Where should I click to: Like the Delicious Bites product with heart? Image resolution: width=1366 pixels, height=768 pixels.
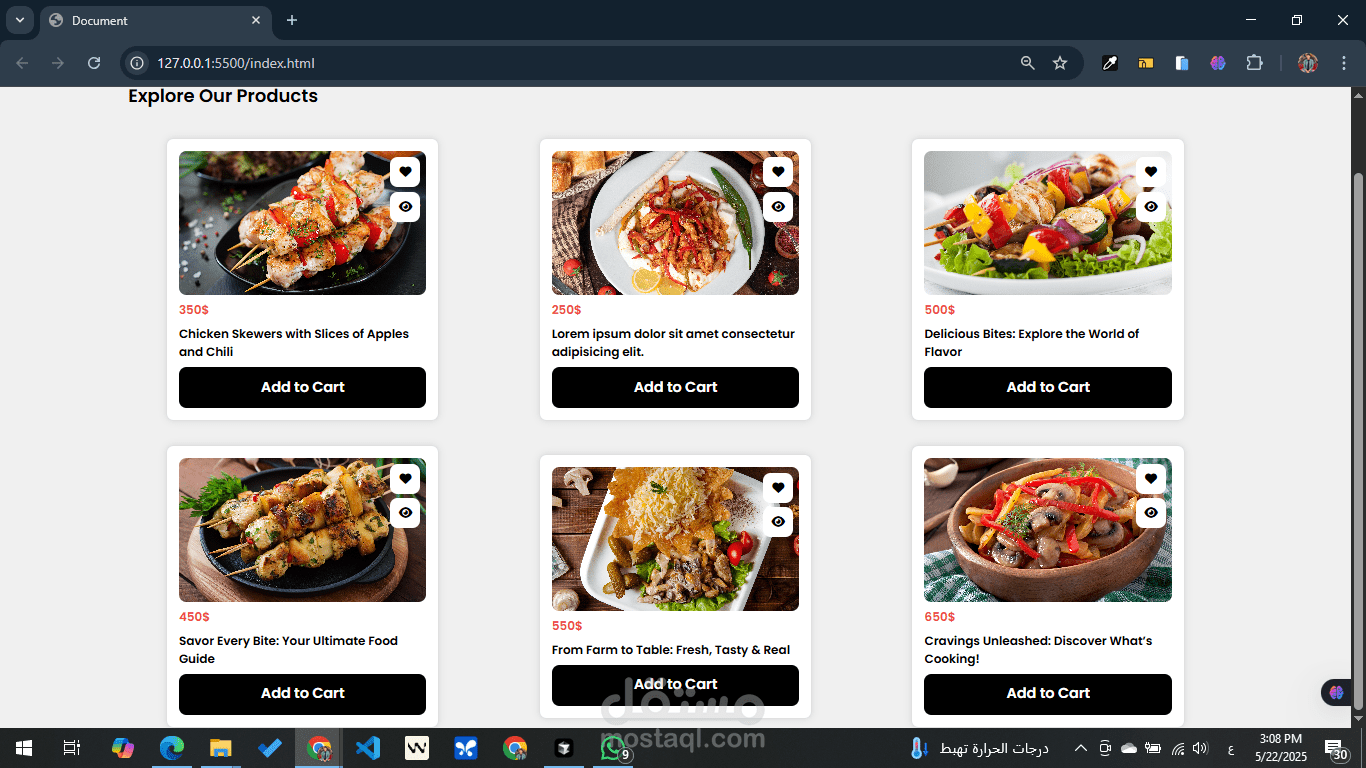click(x=1151, y=172)
